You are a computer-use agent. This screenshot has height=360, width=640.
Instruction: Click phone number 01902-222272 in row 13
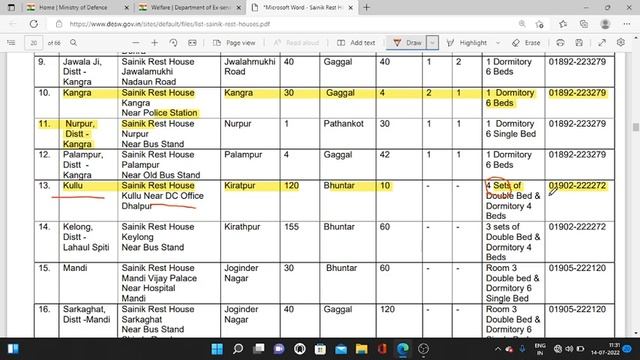[577, 185]
